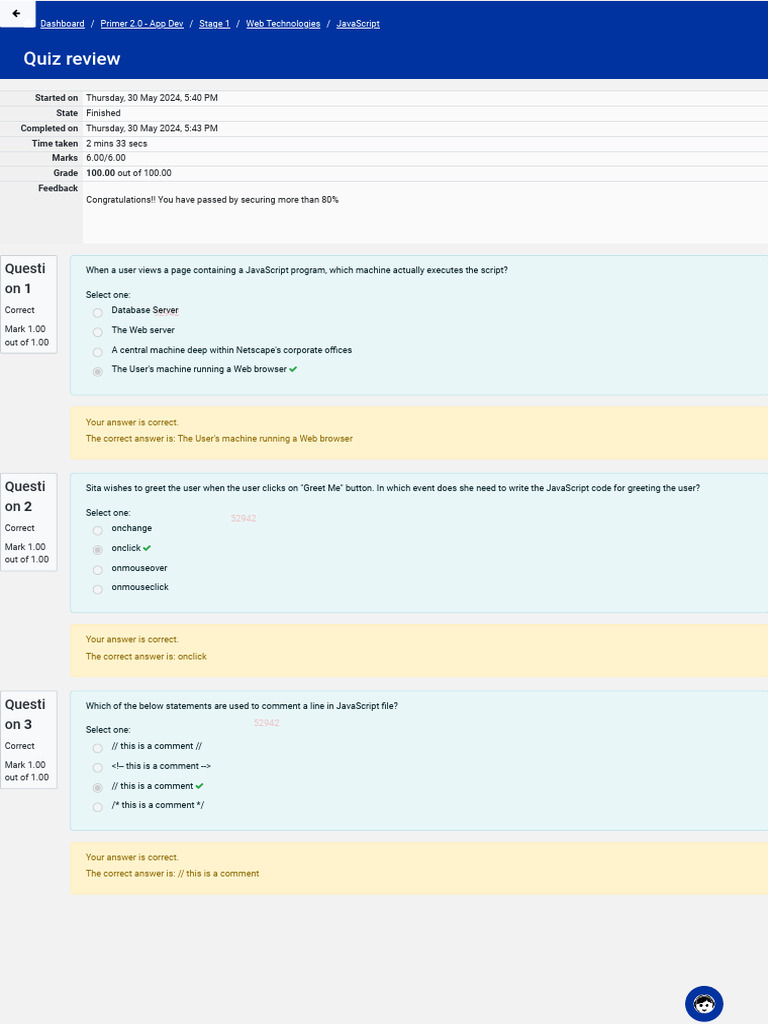The height and width of the screenshot is (1024, 768).
Task: Select the onmouseover radio option
Action: click(x=98, y=570)
